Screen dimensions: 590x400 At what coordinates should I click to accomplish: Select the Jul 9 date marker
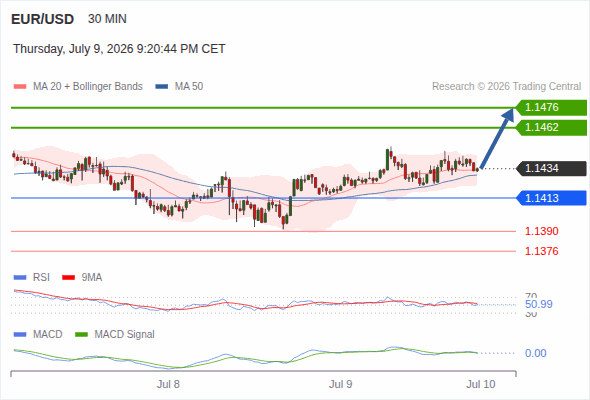click(x=341, y=384)
